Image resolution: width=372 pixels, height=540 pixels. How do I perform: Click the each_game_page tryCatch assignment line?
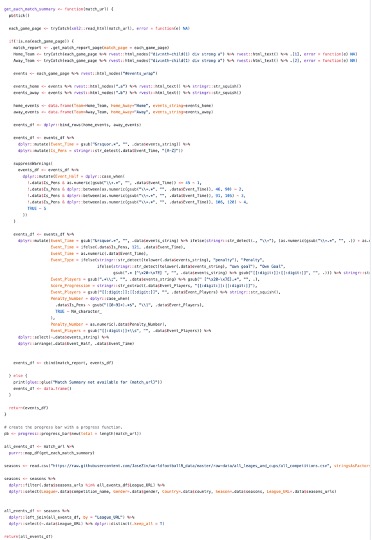tap(99, 28)
